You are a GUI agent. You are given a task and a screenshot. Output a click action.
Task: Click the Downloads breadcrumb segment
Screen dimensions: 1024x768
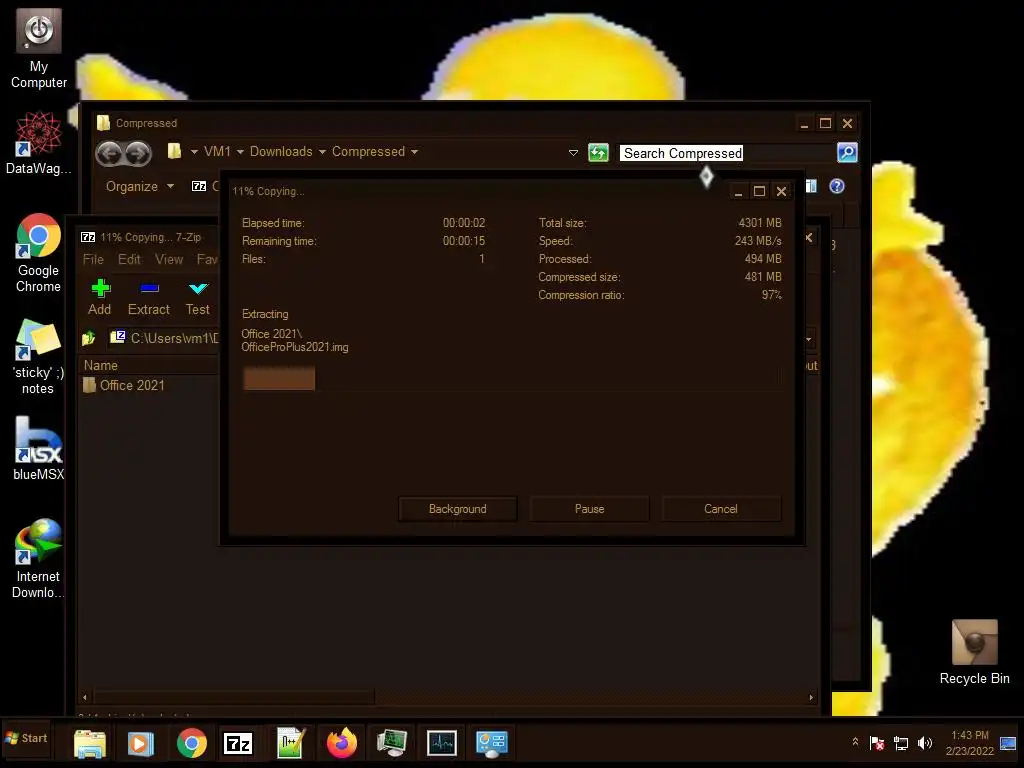[x=281, y=152]
